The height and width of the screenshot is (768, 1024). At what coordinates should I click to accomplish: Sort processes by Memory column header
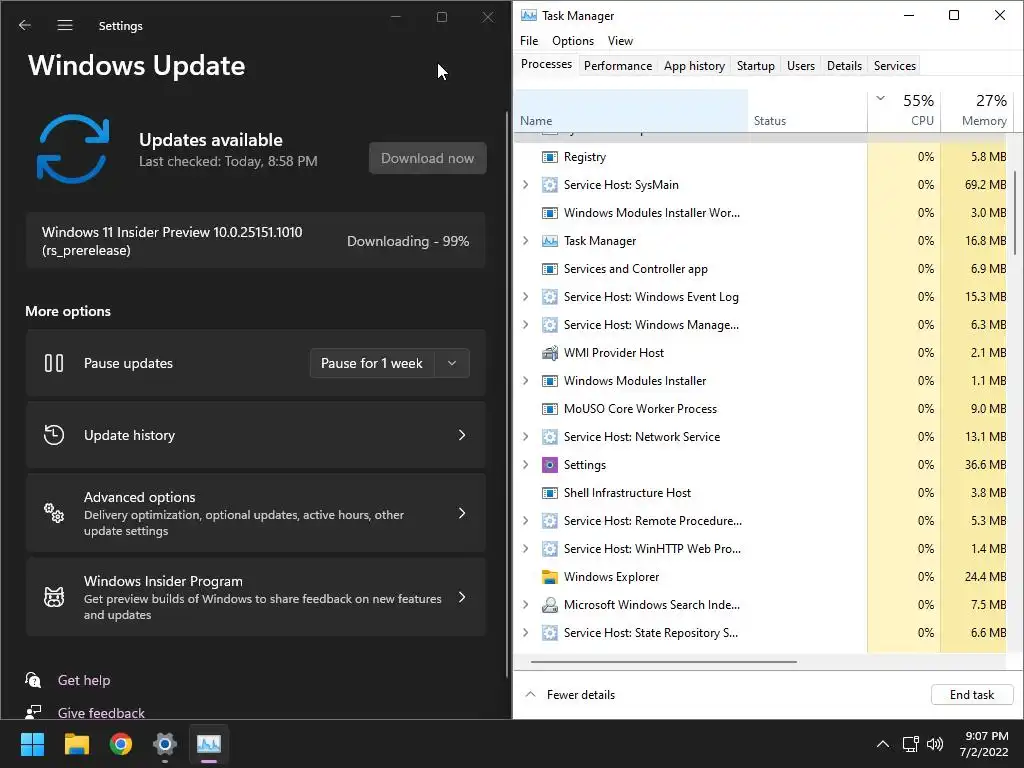click(977, 110)
